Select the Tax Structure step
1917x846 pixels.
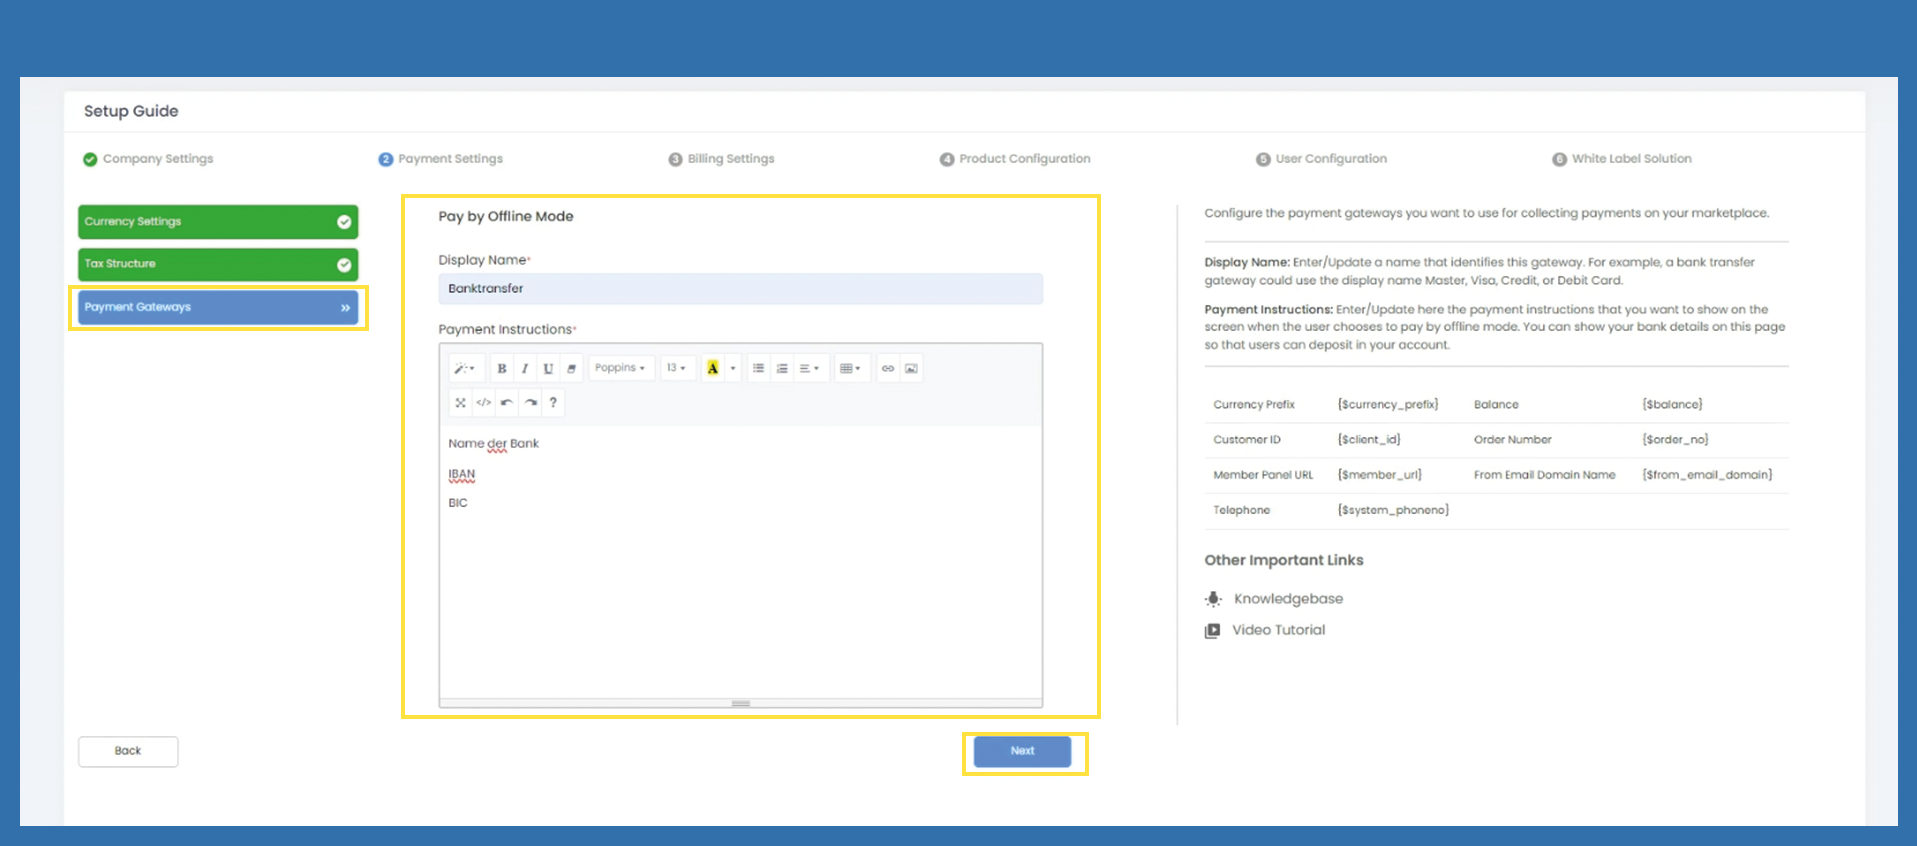[217, 264]
